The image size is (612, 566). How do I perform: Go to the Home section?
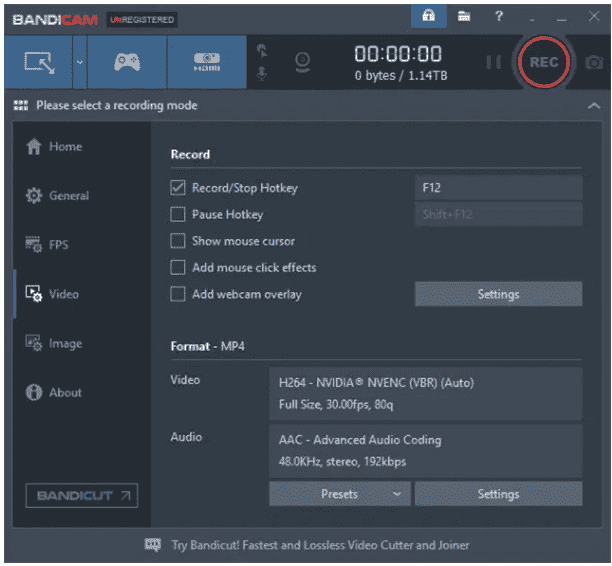pyautogui.click(x=55, y=147)
